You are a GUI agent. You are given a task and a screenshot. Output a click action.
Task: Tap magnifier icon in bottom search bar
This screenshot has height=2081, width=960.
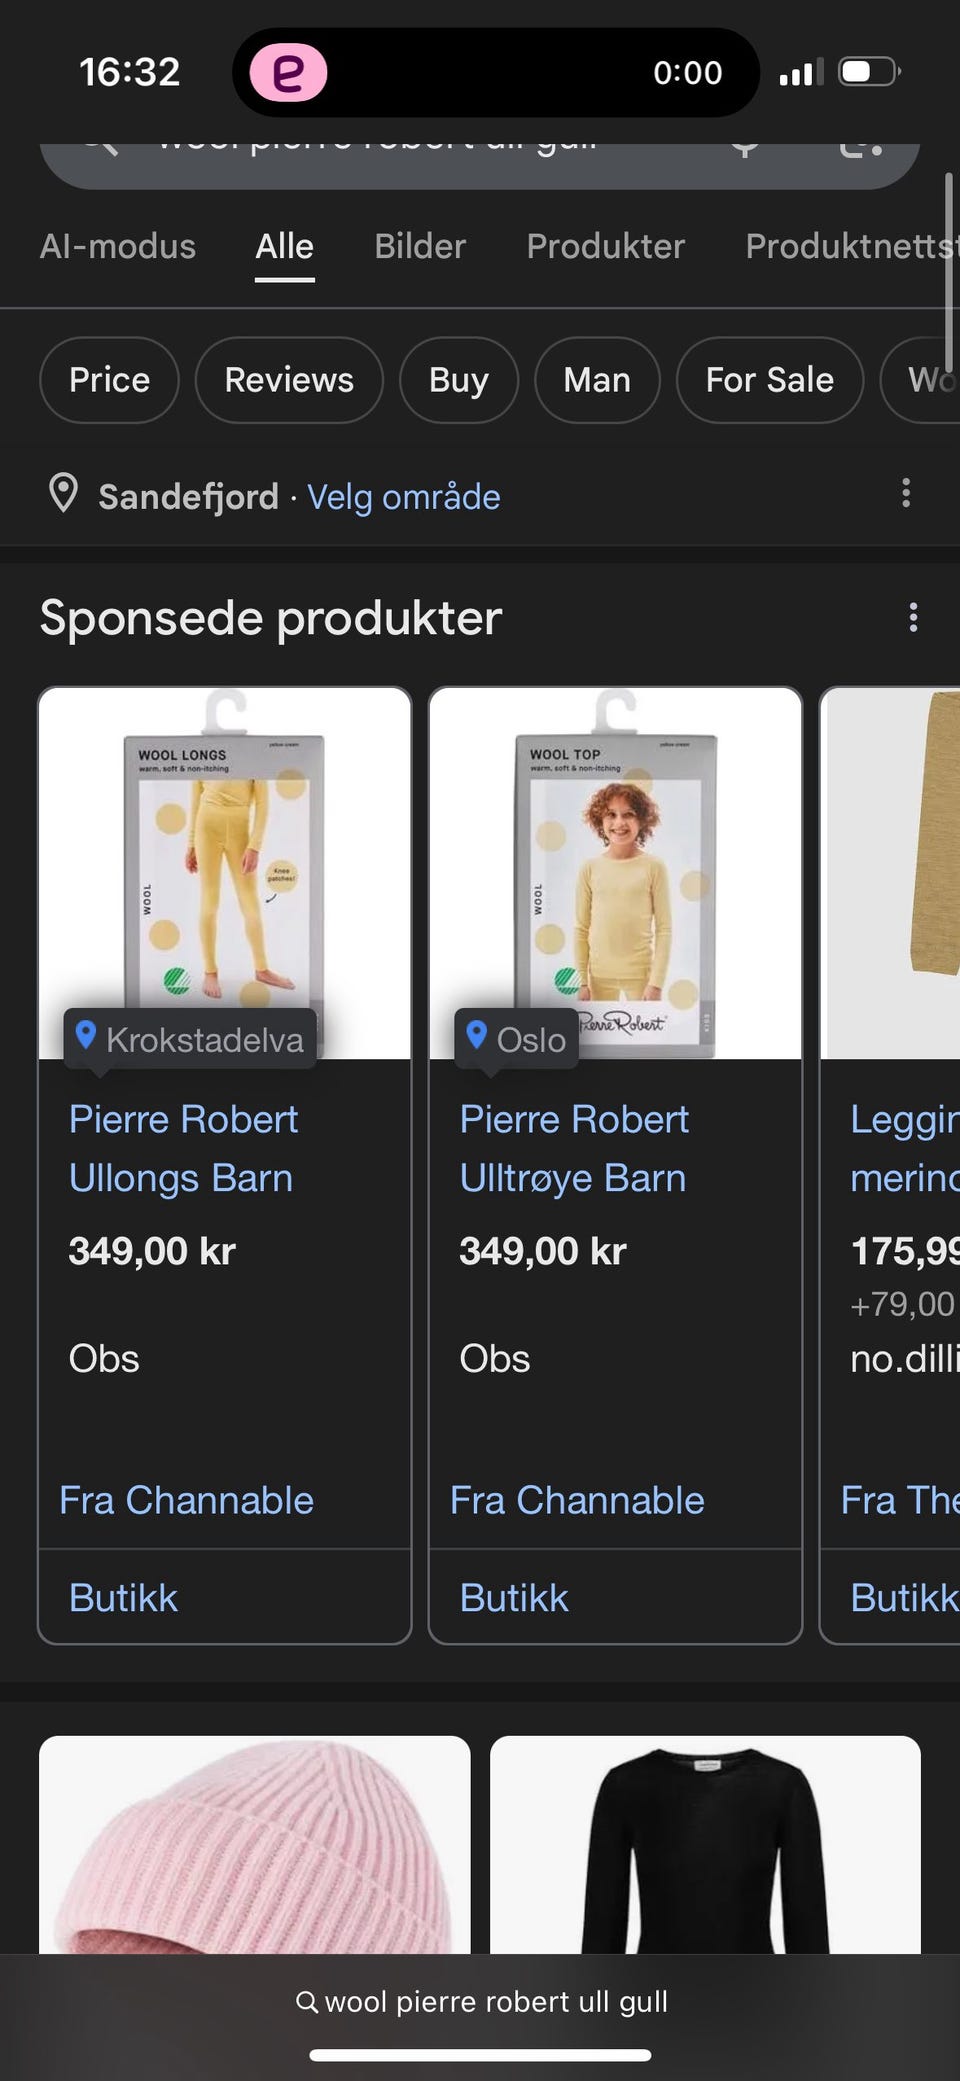pyautogui.click(x=307, y=2001)
